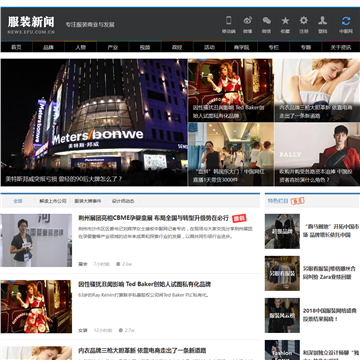Viewport: 360px width, 360px height.
Task: Open the CBME article headline link
Action: (153, 218)
